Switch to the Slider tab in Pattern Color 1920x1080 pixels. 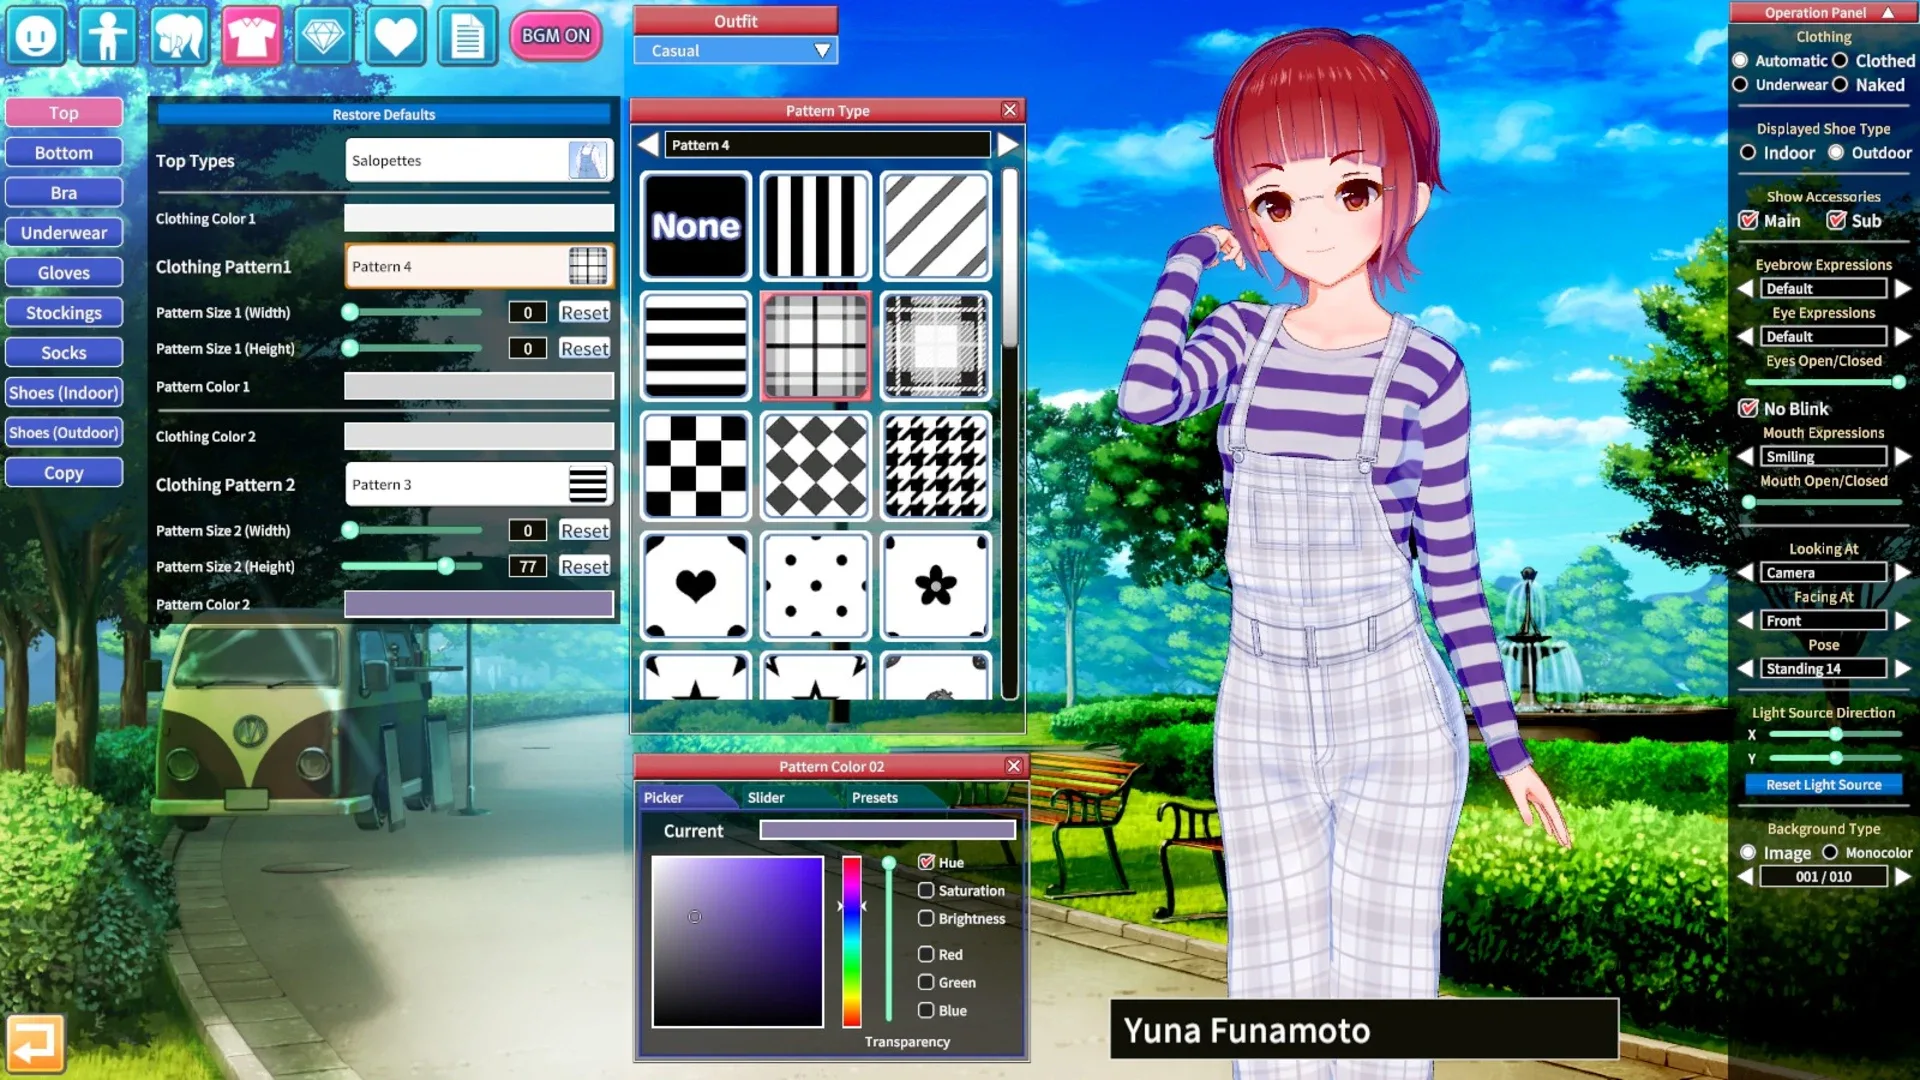pyautogui.click(x=766, y=797)
